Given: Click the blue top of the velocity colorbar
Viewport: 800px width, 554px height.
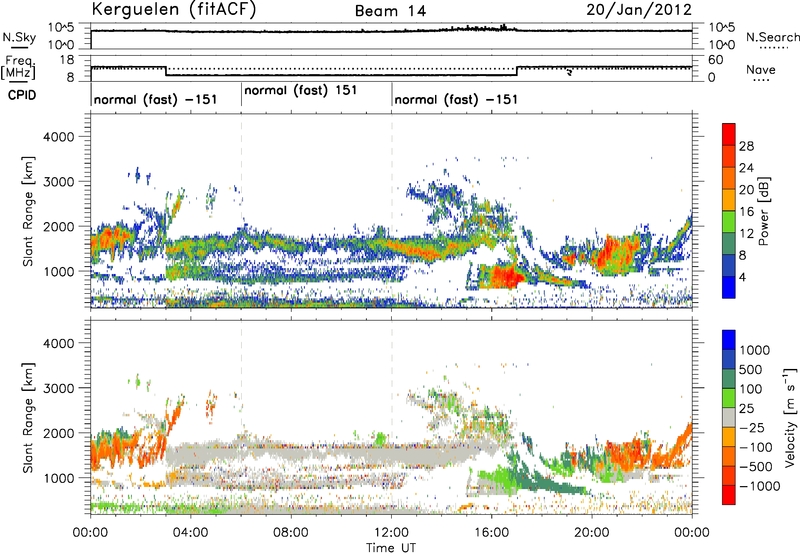Looking at the screenshot, I should [x=729, y=340].
